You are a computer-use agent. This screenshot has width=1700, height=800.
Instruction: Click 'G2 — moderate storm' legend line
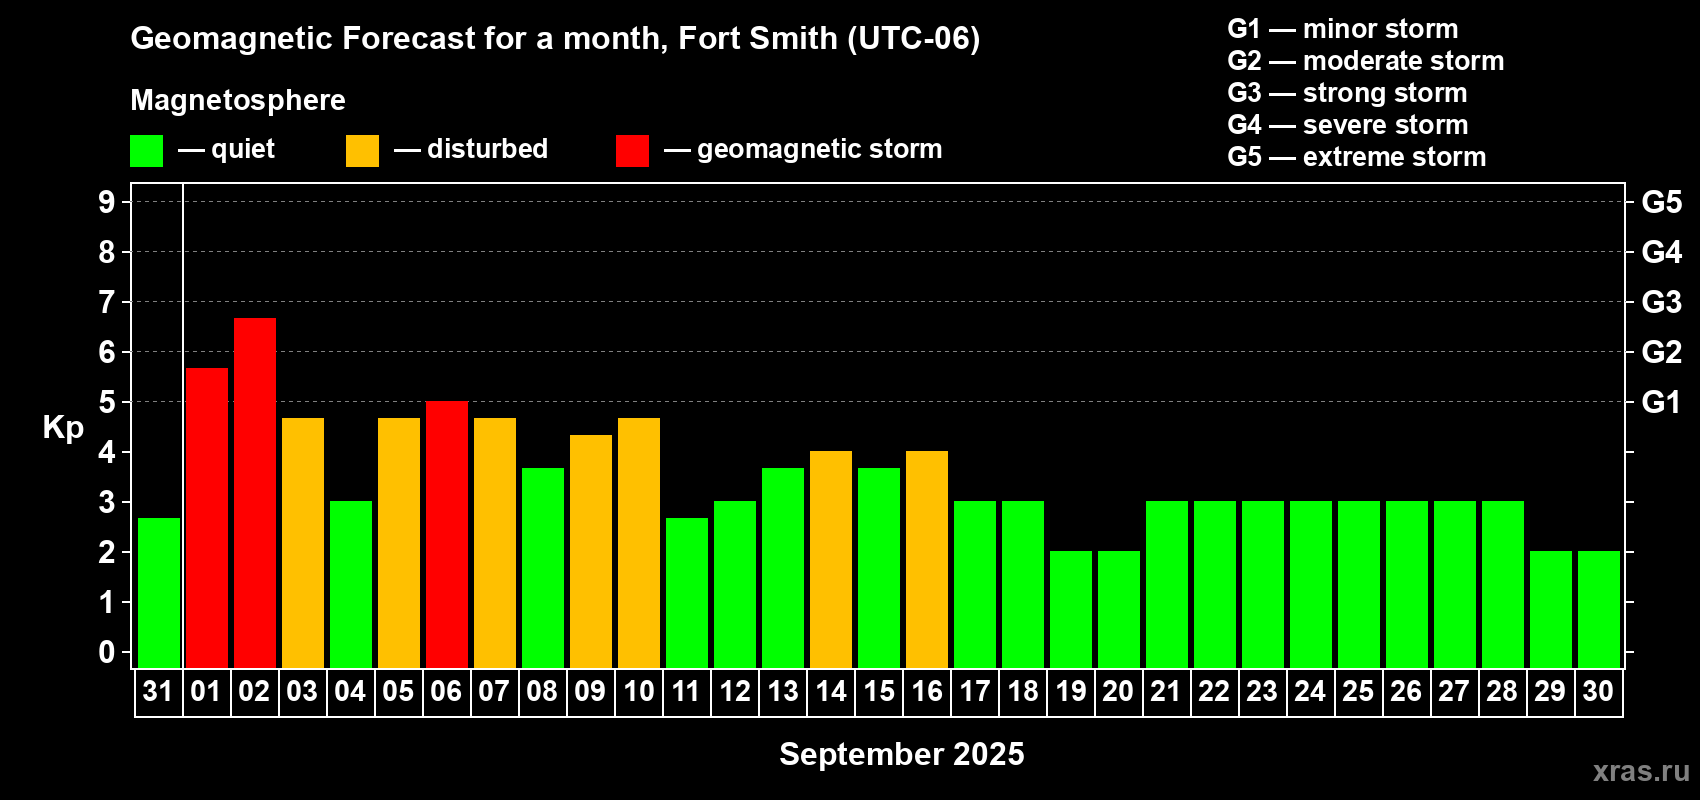point(1366,61)
